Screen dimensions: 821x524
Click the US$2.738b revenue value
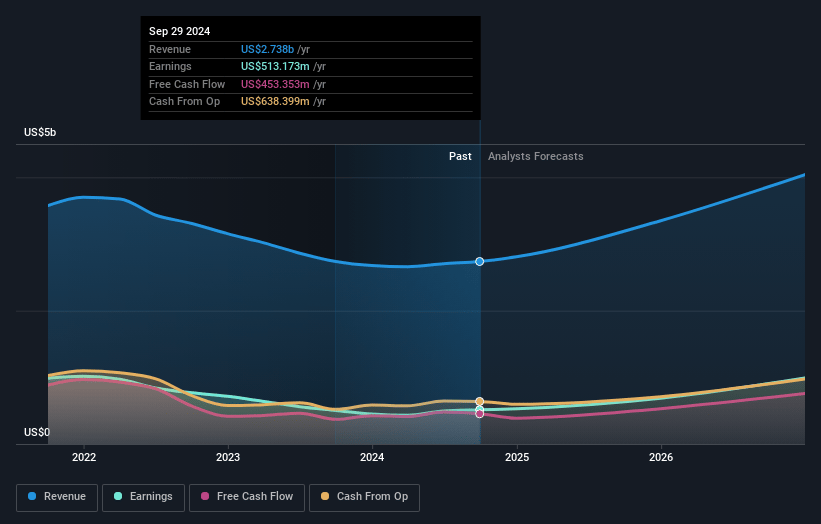coord(268,49)
